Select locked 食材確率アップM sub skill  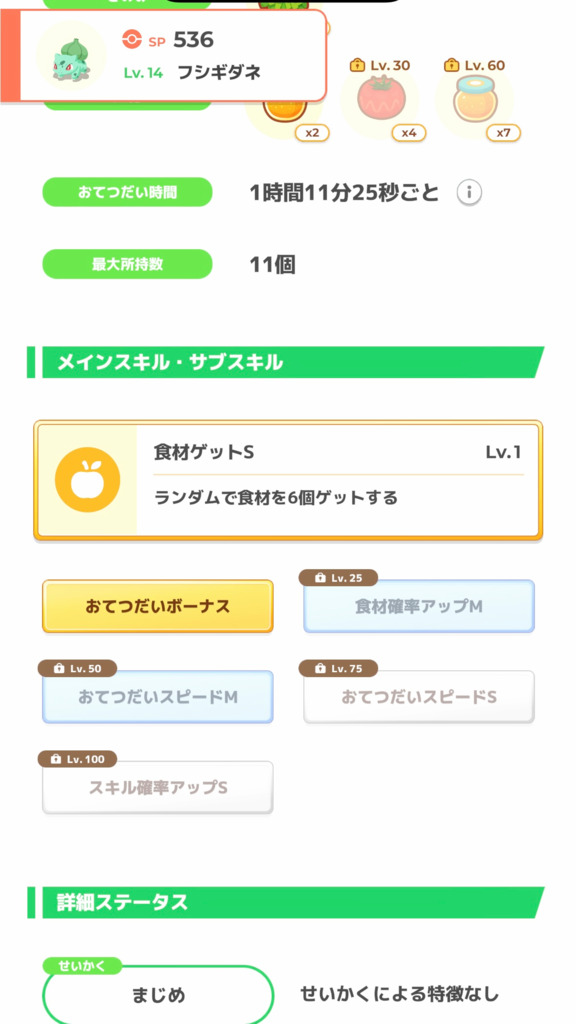(x=419, y=606)
